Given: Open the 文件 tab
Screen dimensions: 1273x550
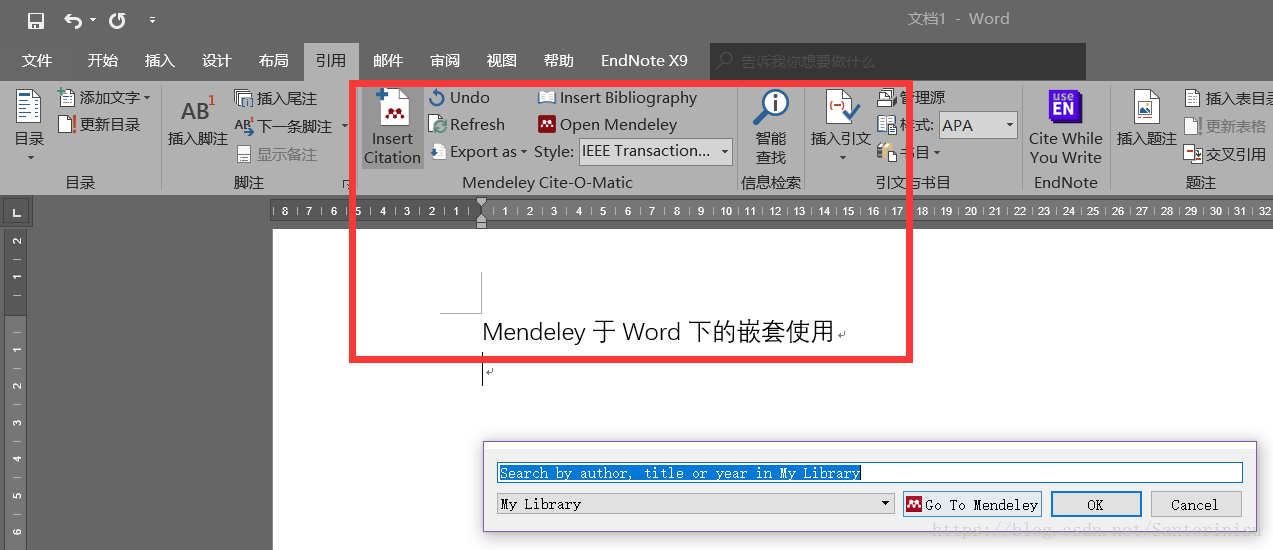Looking at the screenshot, I should [x=37, y=61].
